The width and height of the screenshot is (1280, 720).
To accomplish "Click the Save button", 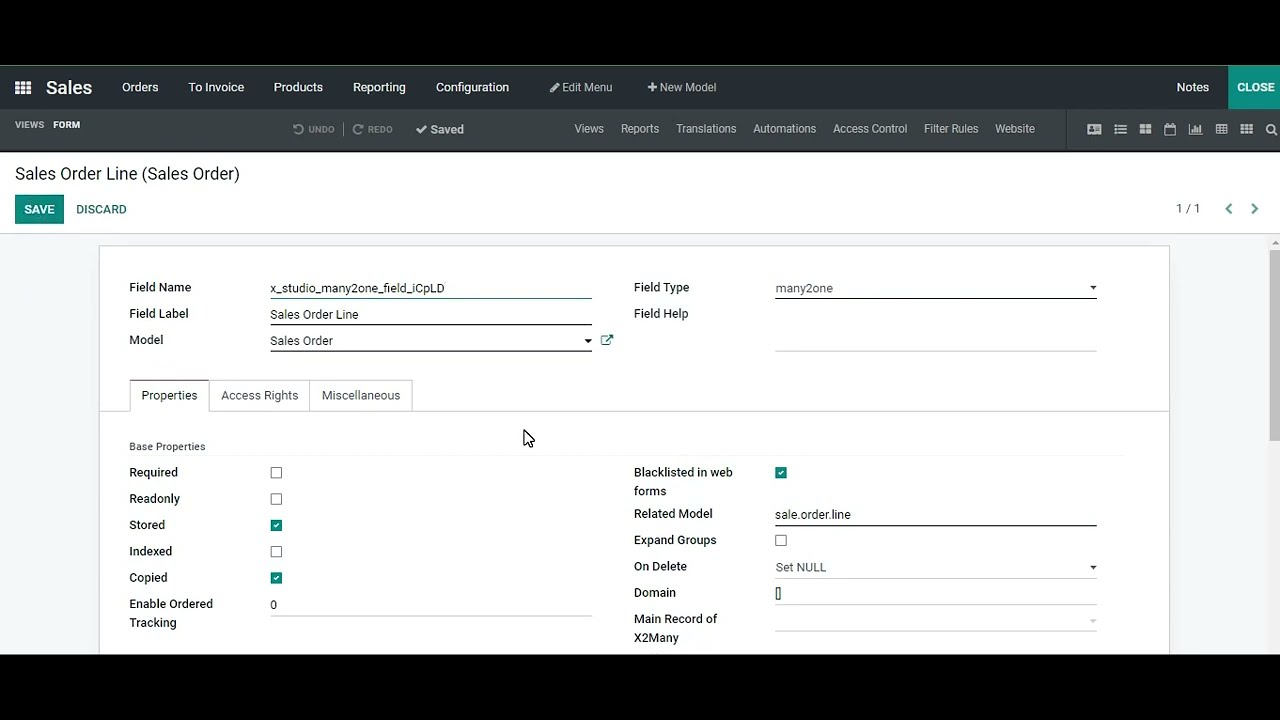I will click(39, 209).
